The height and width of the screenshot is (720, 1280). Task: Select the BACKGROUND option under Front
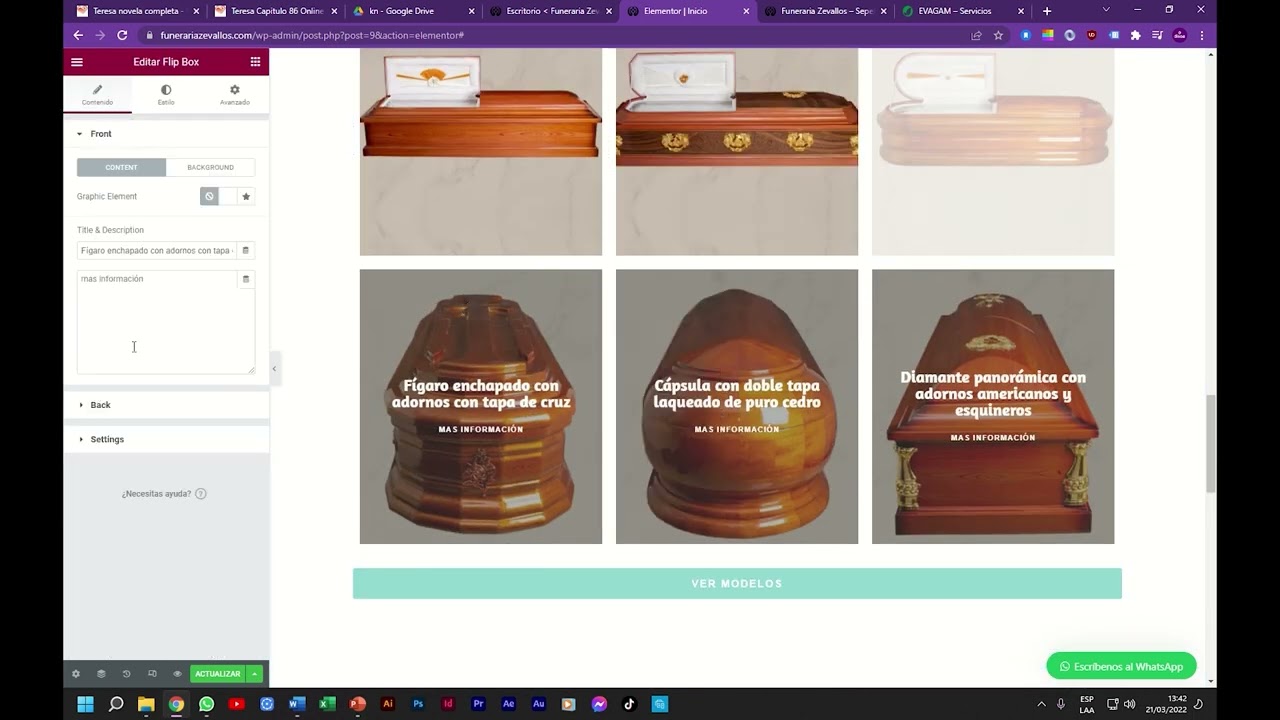pos(210,167)
